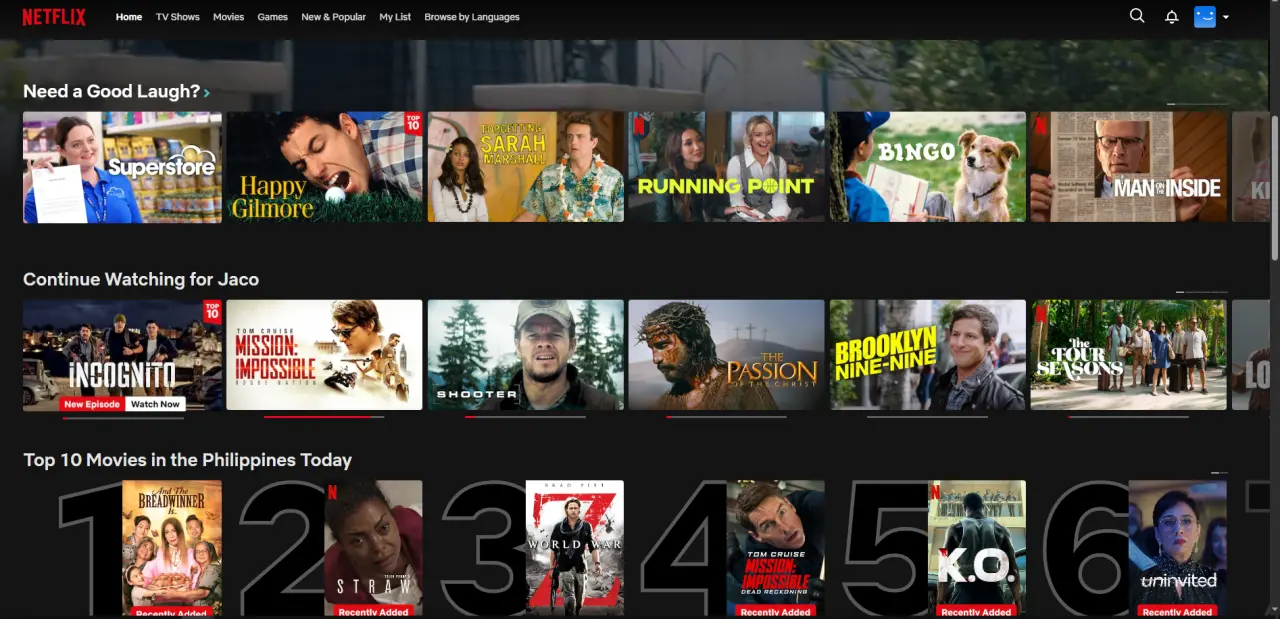Open the Running Point thumbnail
This screenshot has width=1280, height=619.
click(x=727, y=167)
